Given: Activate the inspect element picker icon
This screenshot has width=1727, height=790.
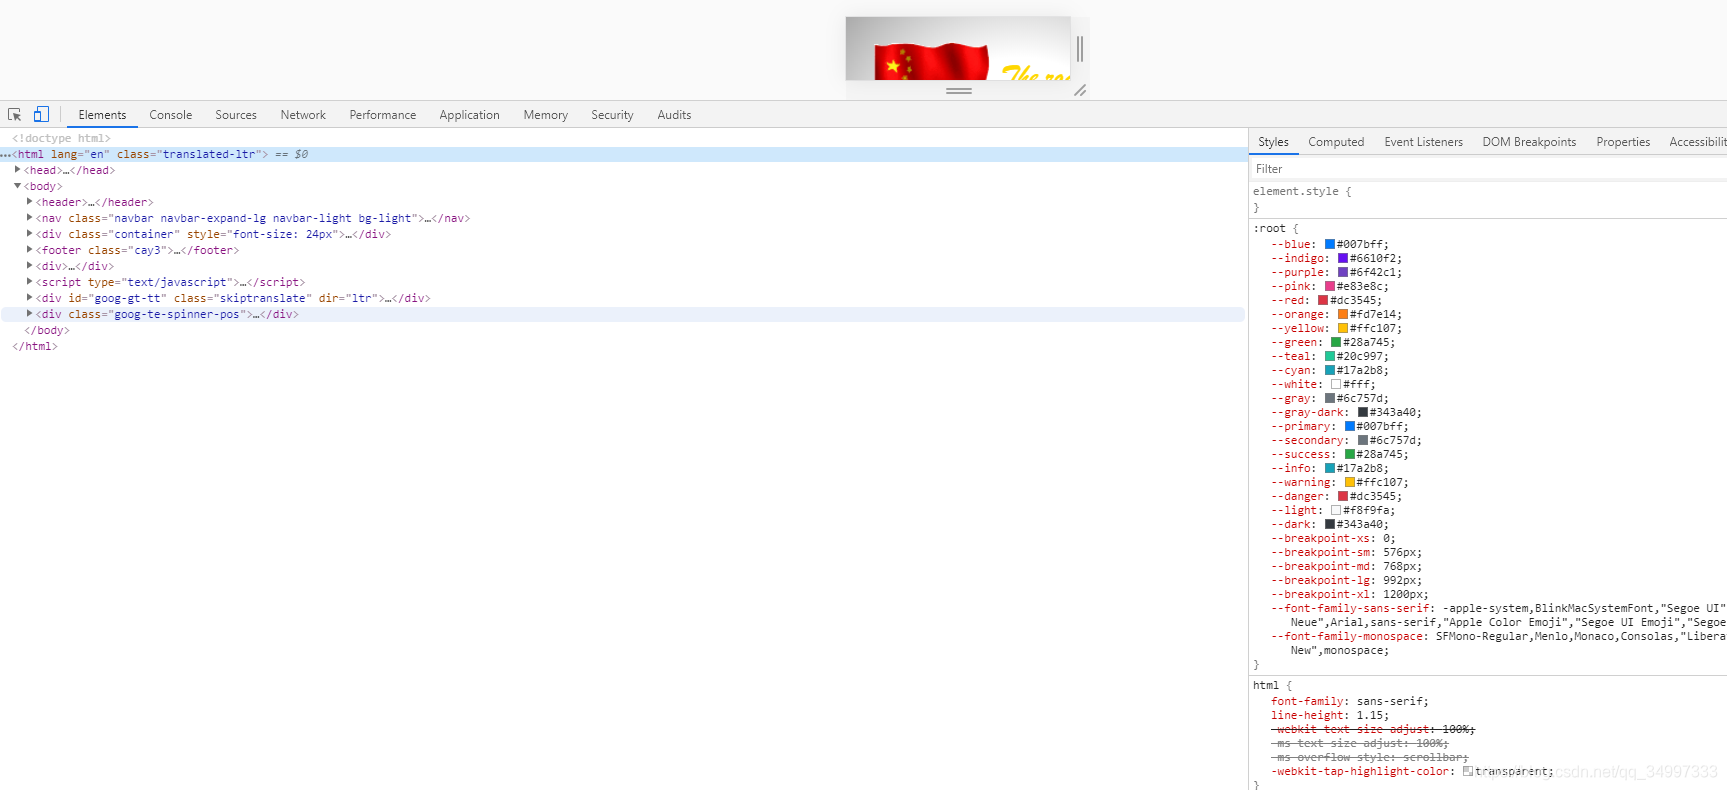Looking at the screenshot, I should [14, 115].
